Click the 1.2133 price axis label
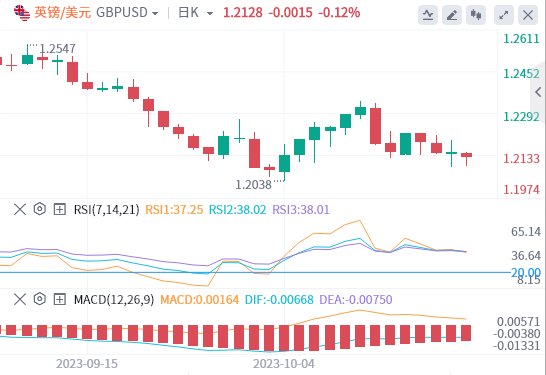Image resolution: width=546 pixels, height=375 pixels. [x=521, y=159]
